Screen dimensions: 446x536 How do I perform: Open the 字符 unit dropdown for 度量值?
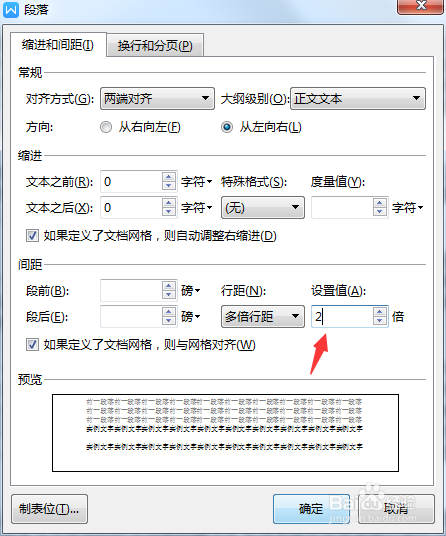coord(407,207)
